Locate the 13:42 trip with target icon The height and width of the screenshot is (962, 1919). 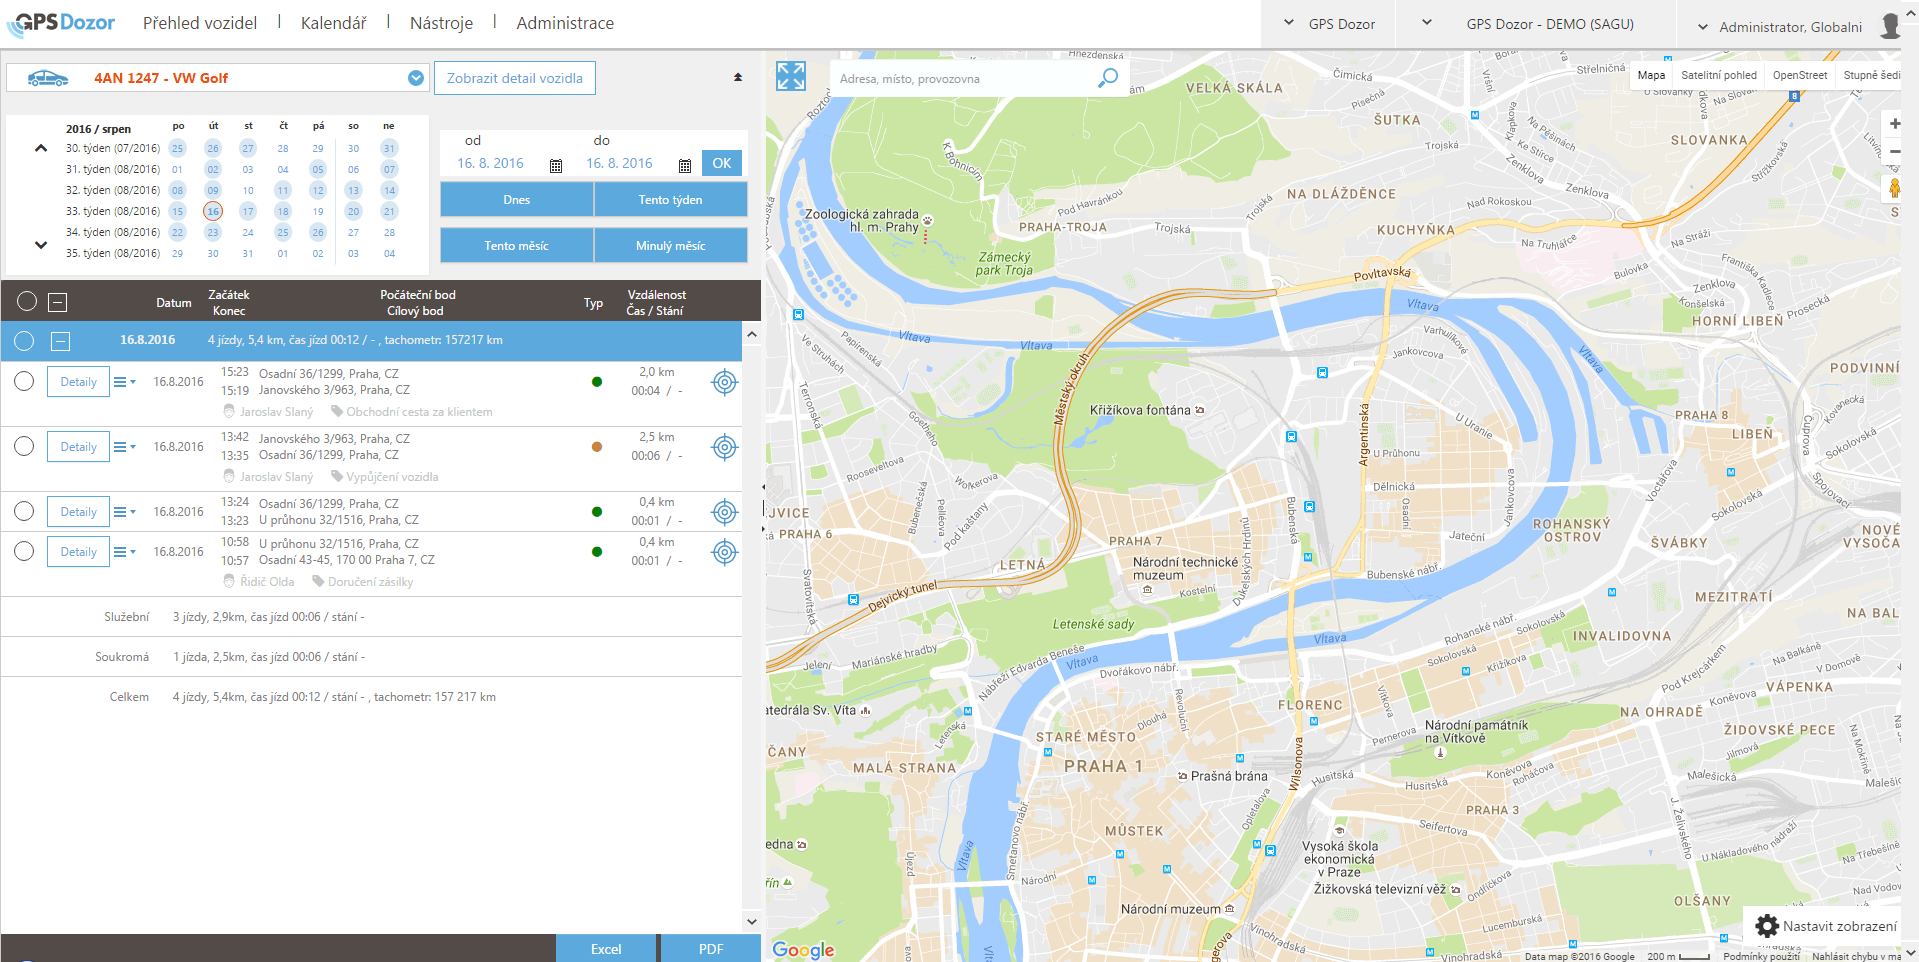724,447
